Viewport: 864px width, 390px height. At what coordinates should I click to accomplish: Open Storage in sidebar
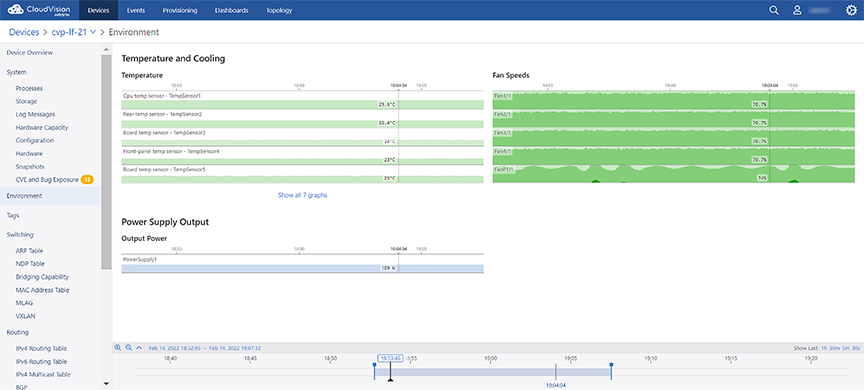pos(26,101)
